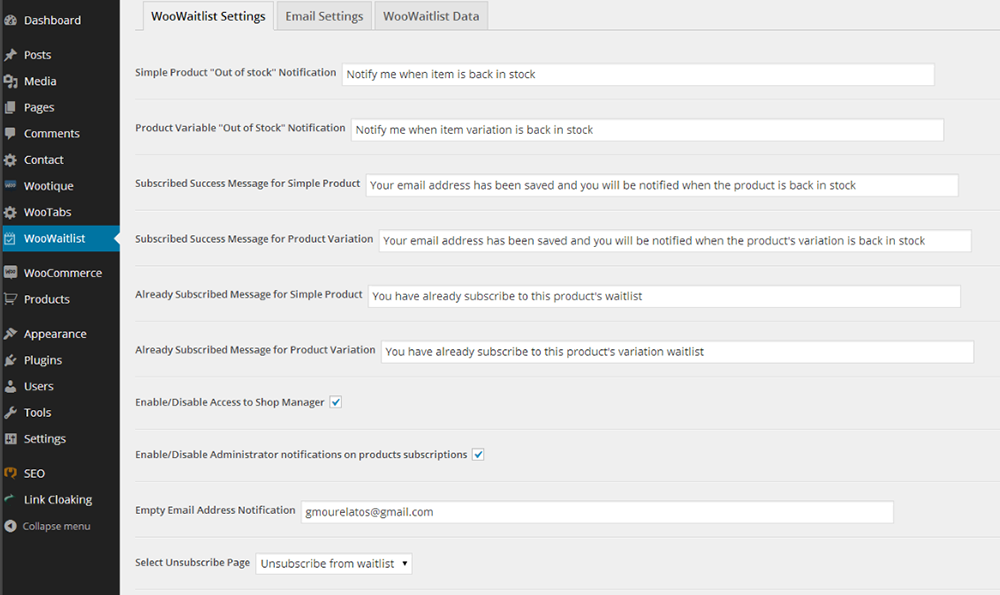
Task: Disable Administrator notifications on products subscriptions checkbox
Action: (x=478, y=455)
